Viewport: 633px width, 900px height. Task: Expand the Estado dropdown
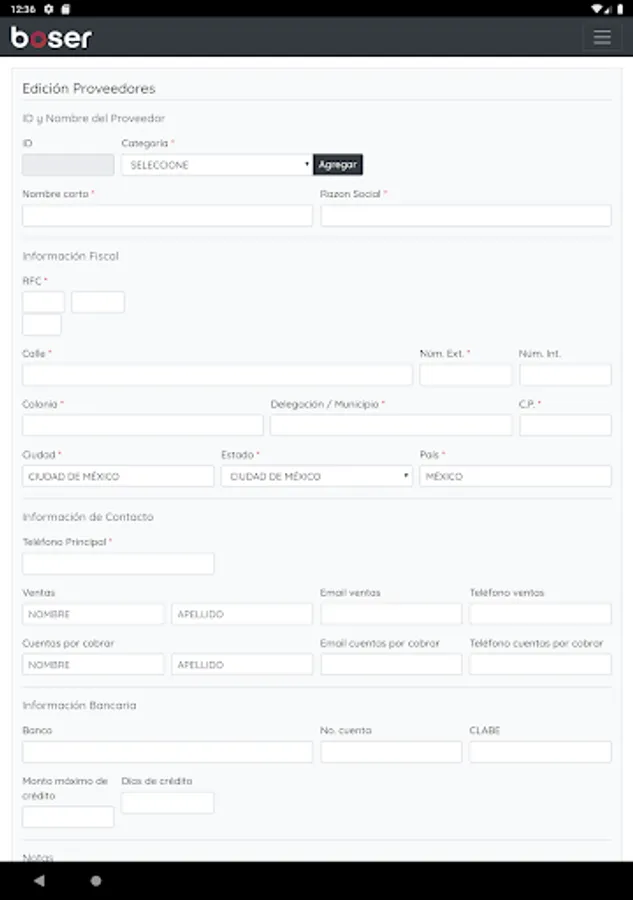tap(316, 476)
